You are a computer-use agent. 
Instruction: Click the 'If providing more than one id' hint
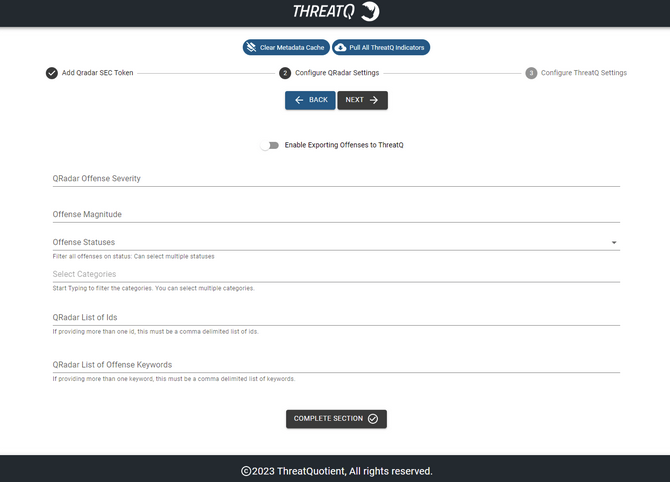156,332
